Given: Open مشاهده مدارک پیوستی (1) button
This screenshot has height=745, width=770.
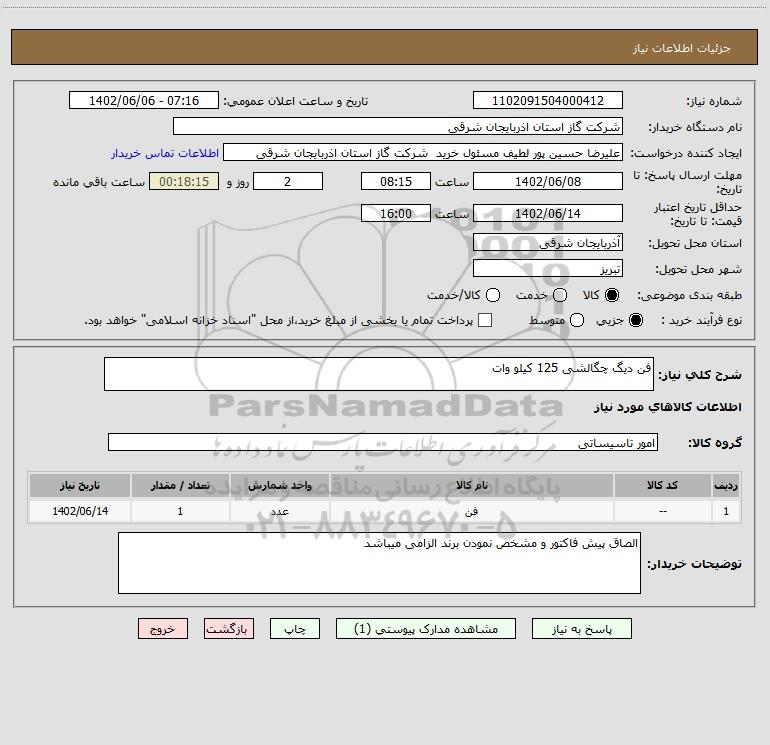Looking at the screenshot, I should 426,629.
